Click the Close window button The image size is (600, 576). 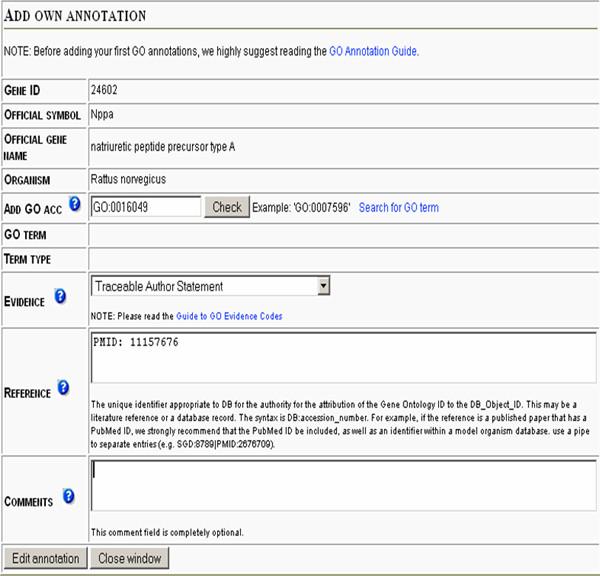pyautogui.click(x=129, y=558)
